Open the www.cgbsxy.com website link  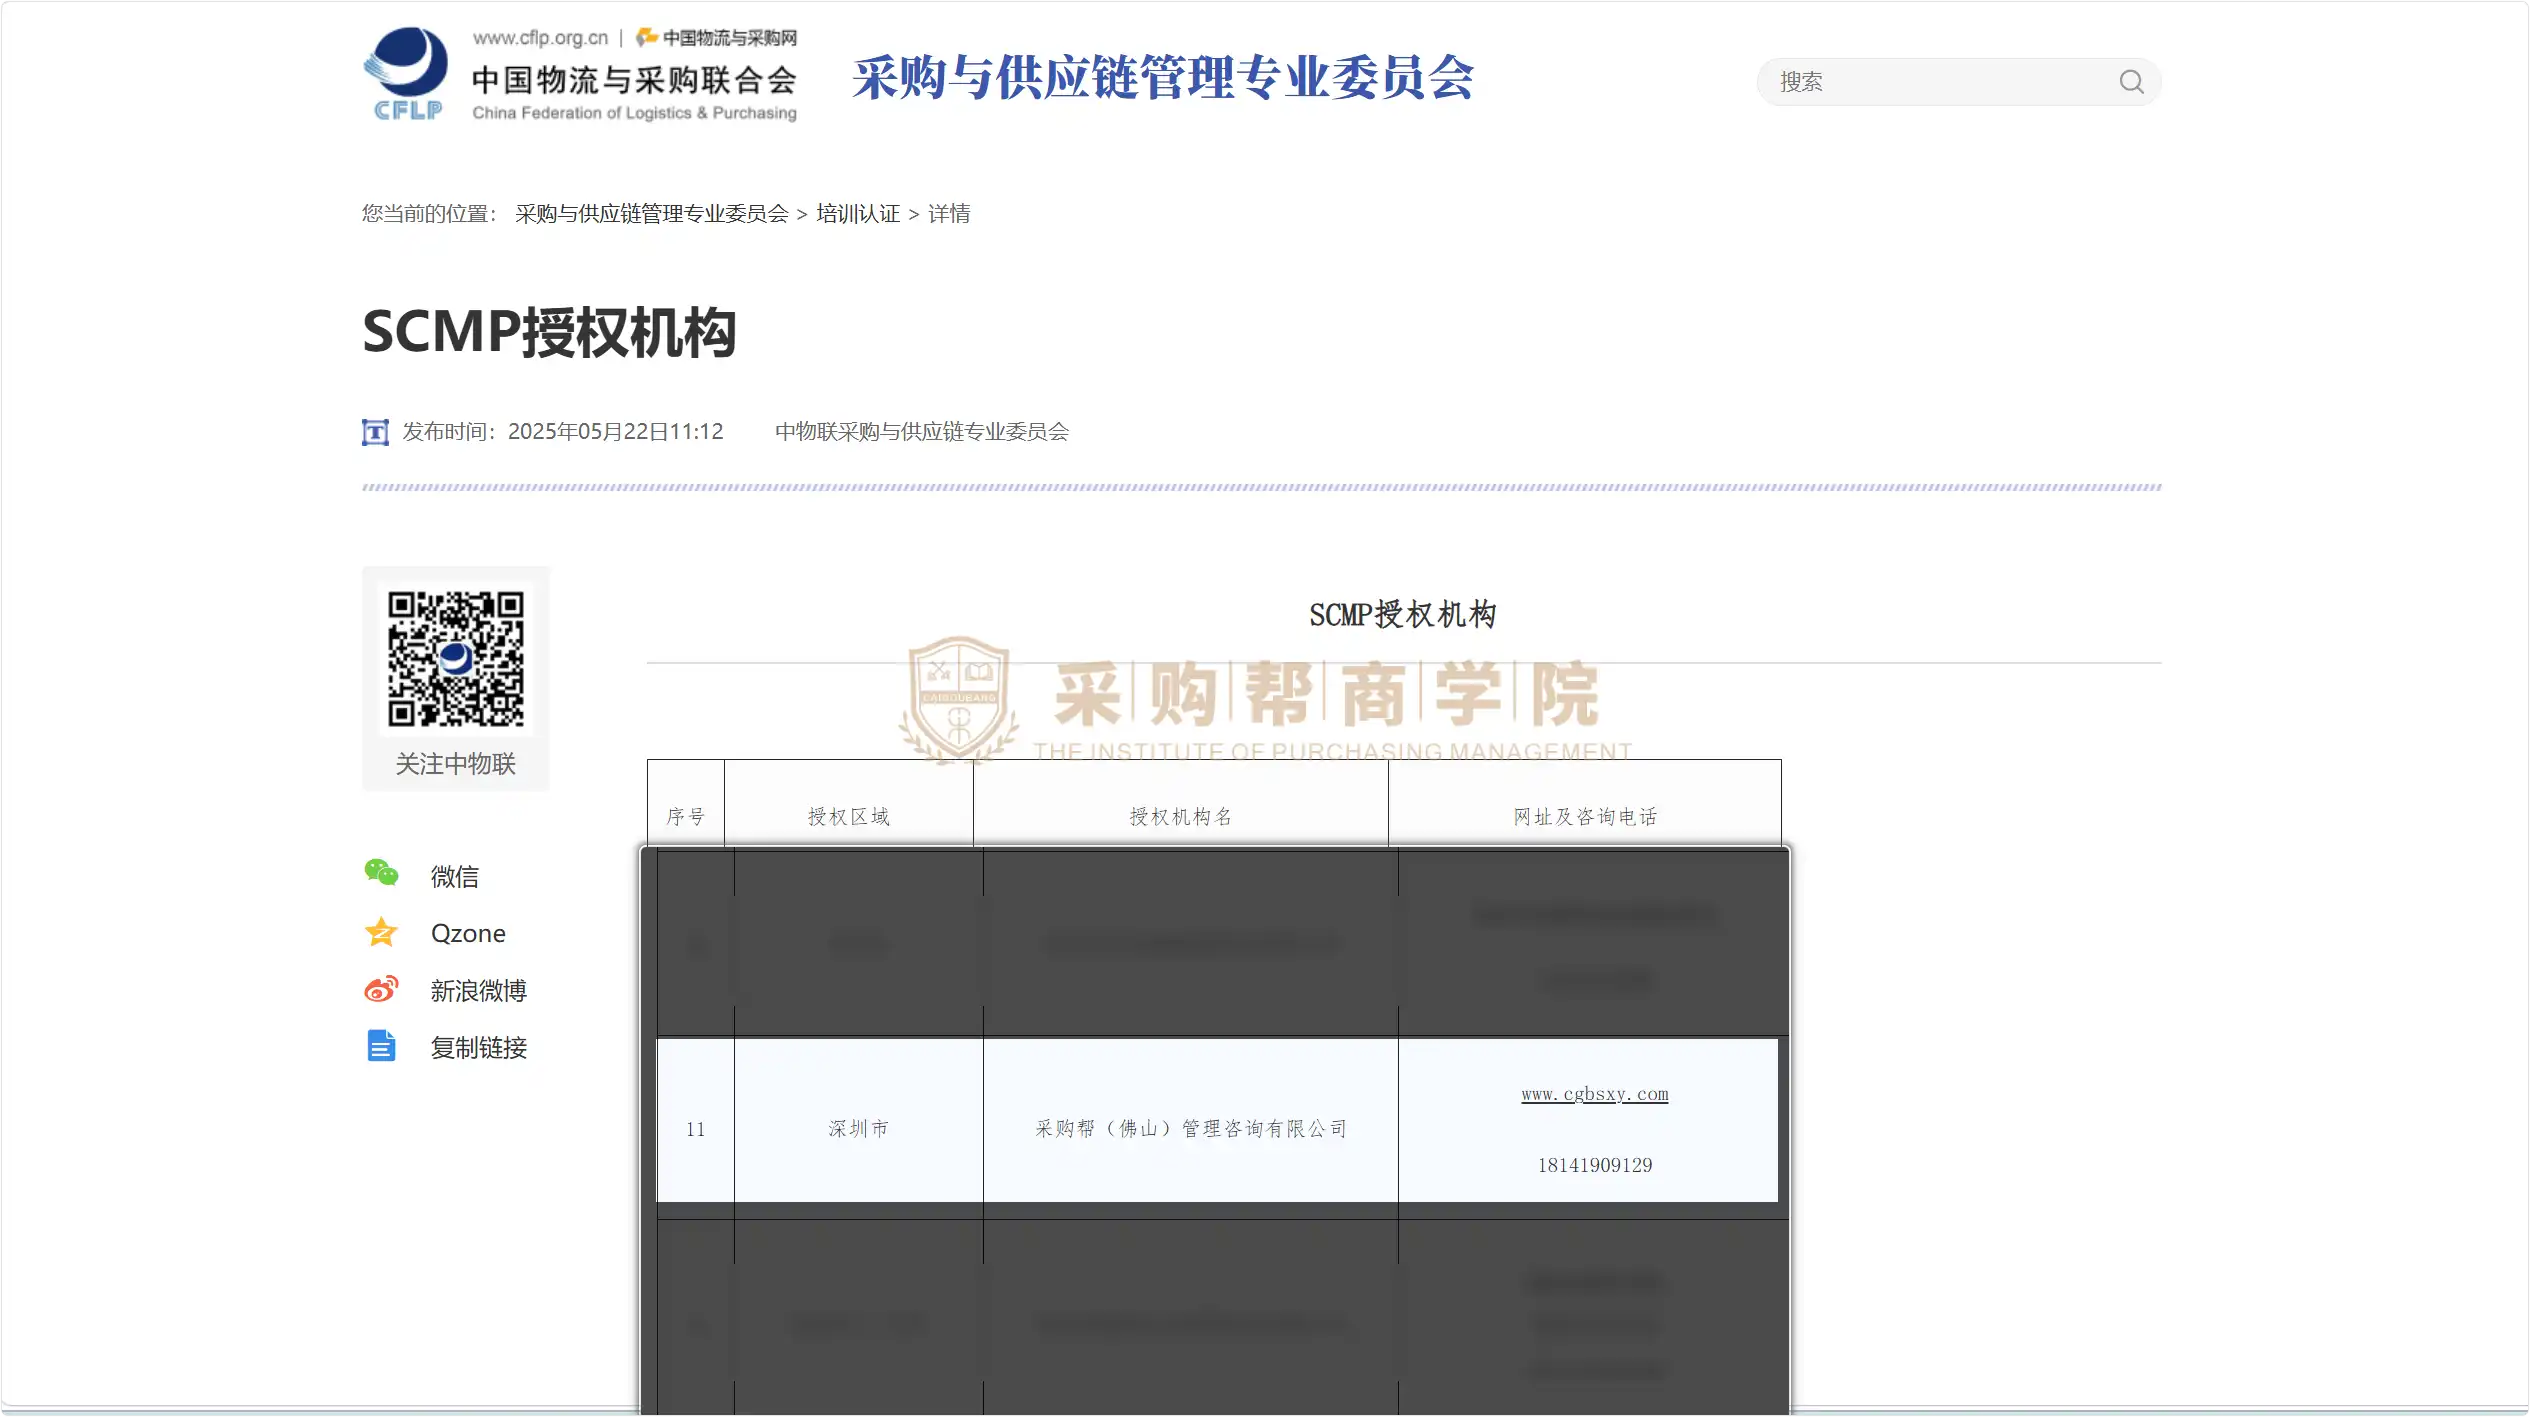[1595, 1094]
